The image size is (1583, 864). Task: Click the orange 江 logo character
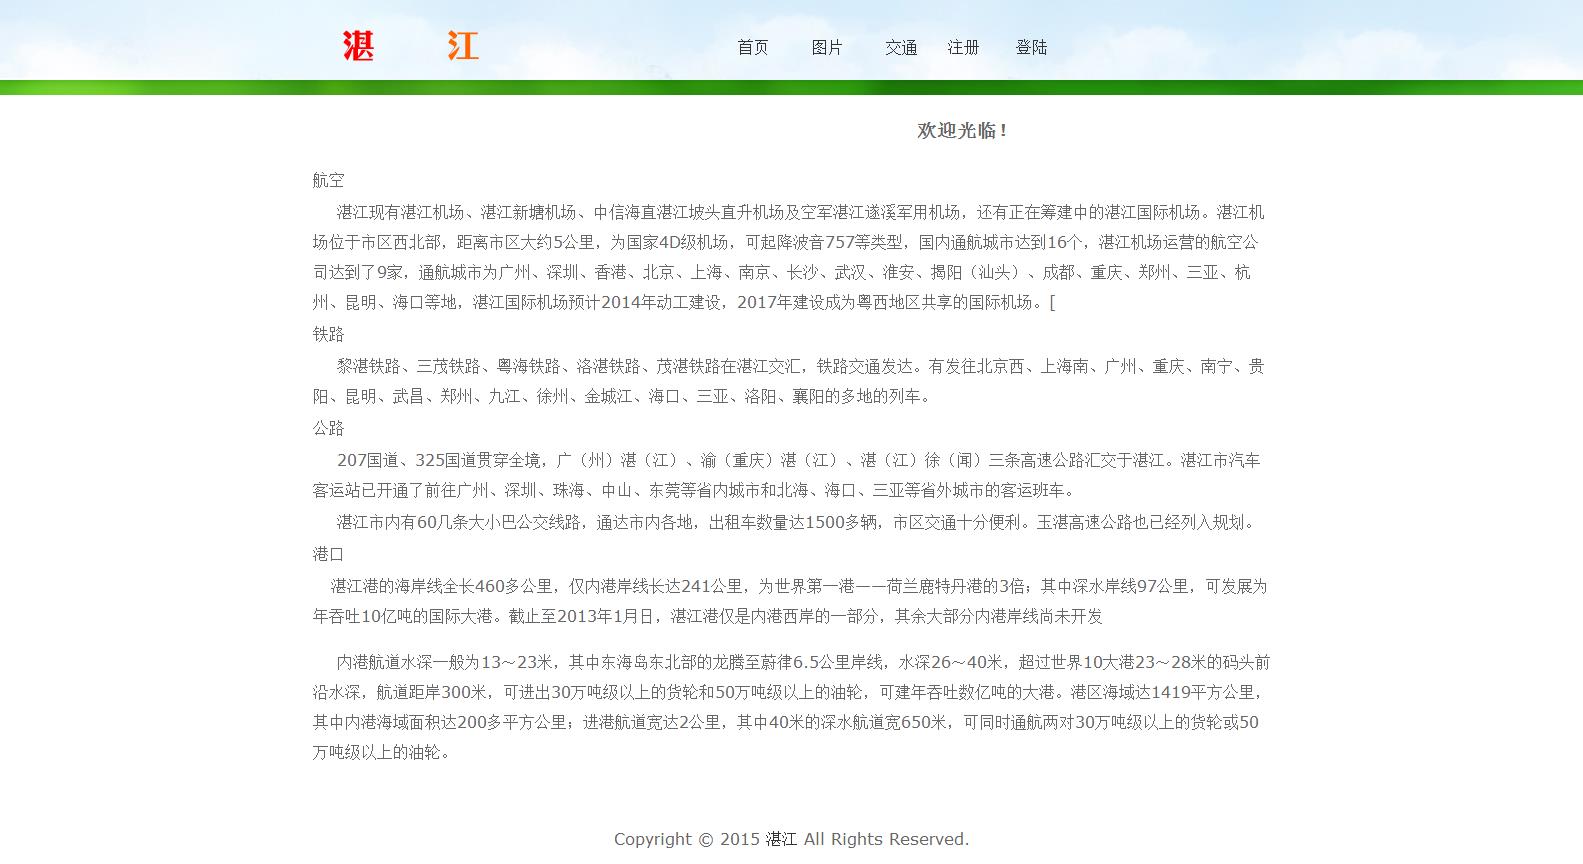tap(462, 46)
